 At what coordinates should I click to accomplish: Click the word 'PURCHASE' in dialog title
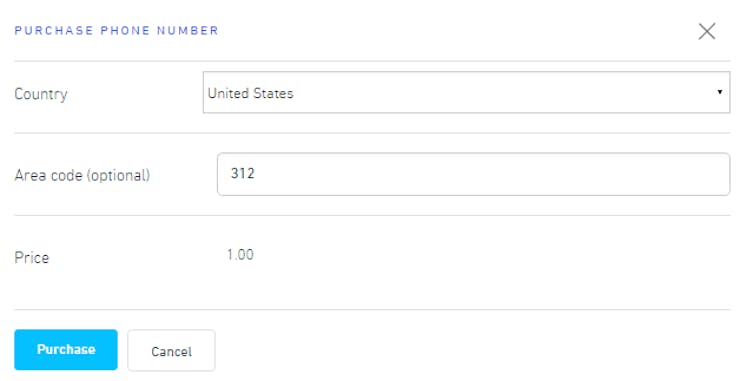coord(54,30)
